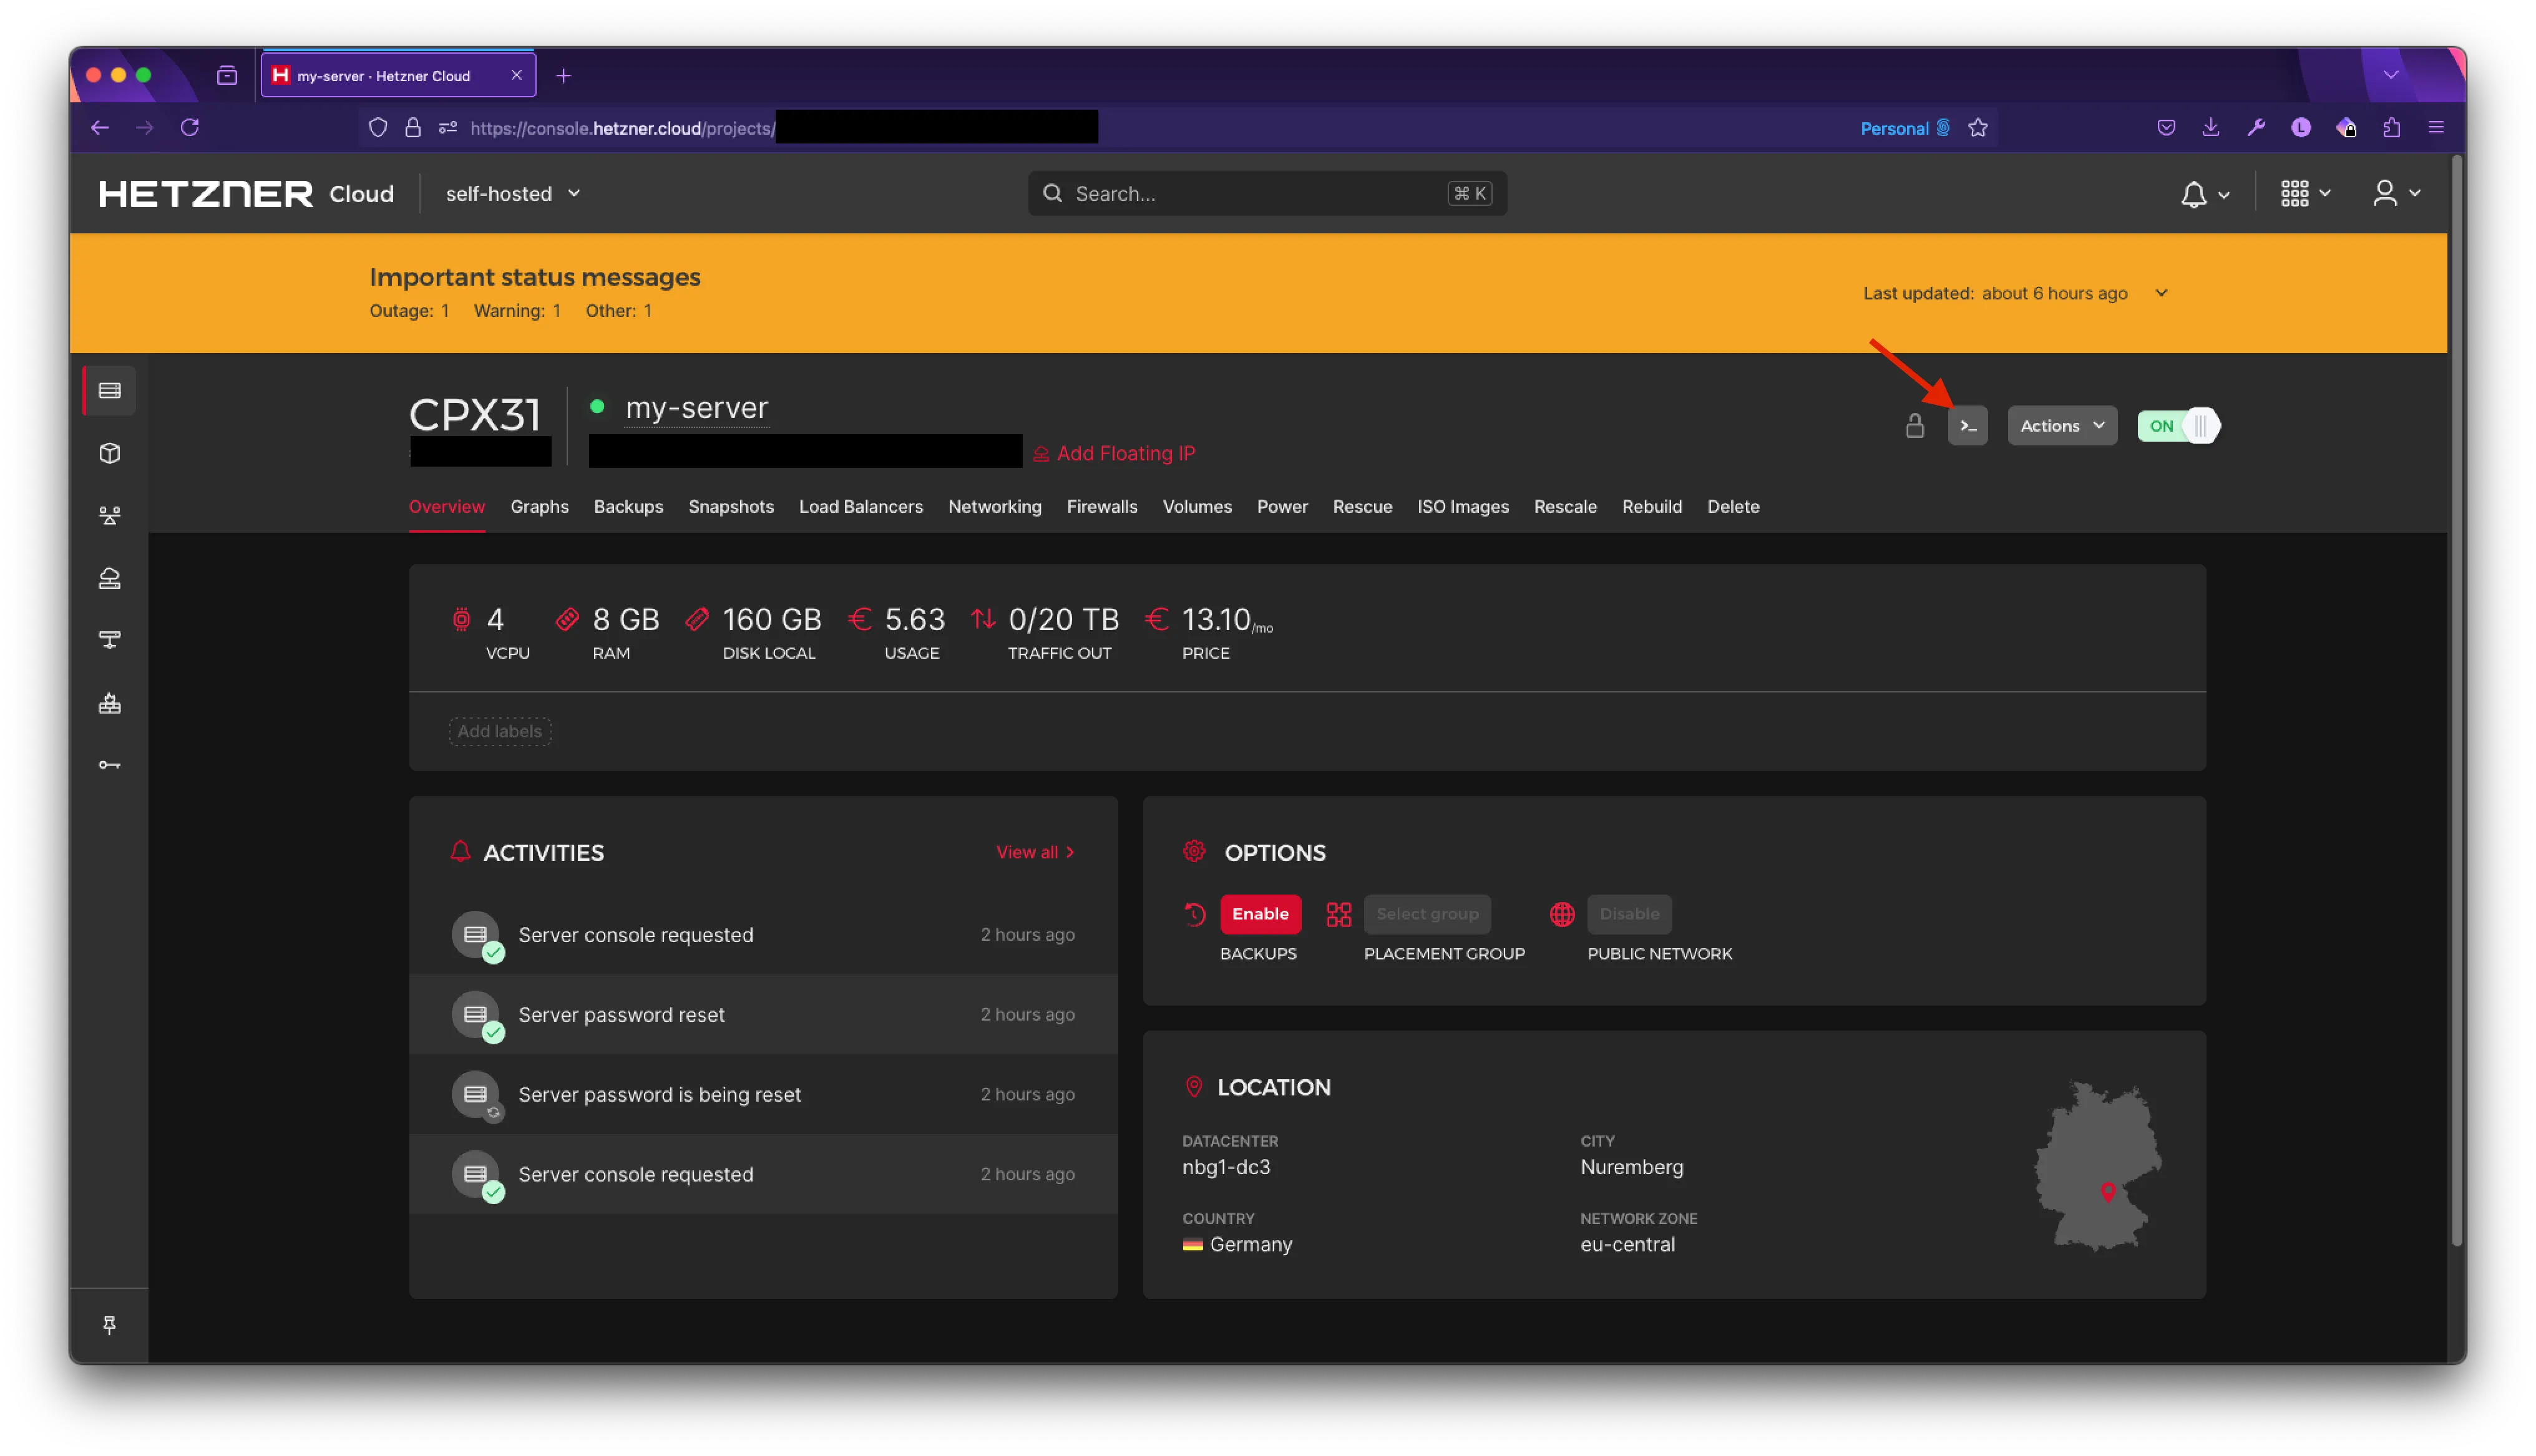This screenshot has width=2536, height=1456.
Task: Open browser downloads icon
Action: (x=2210, y=127)
